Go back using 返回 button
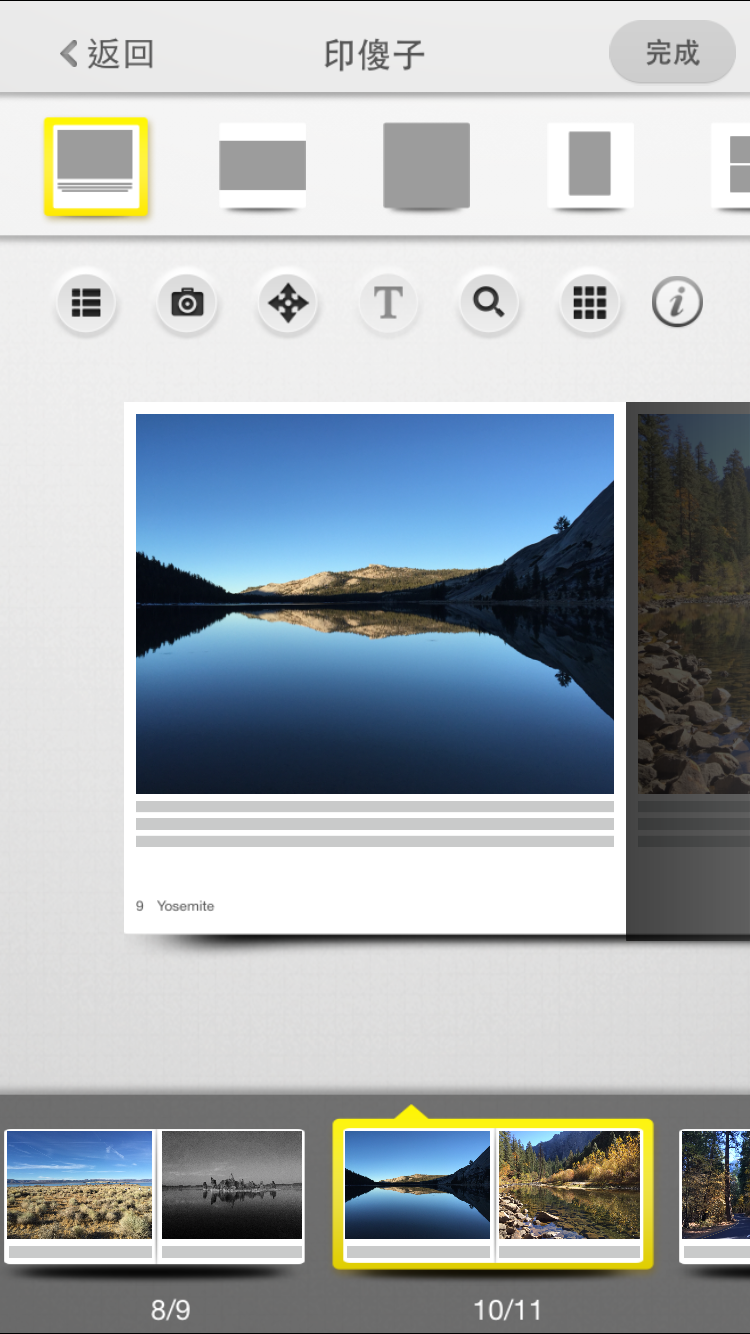Viewport: 750px width, 1334px height. (107, 54)
